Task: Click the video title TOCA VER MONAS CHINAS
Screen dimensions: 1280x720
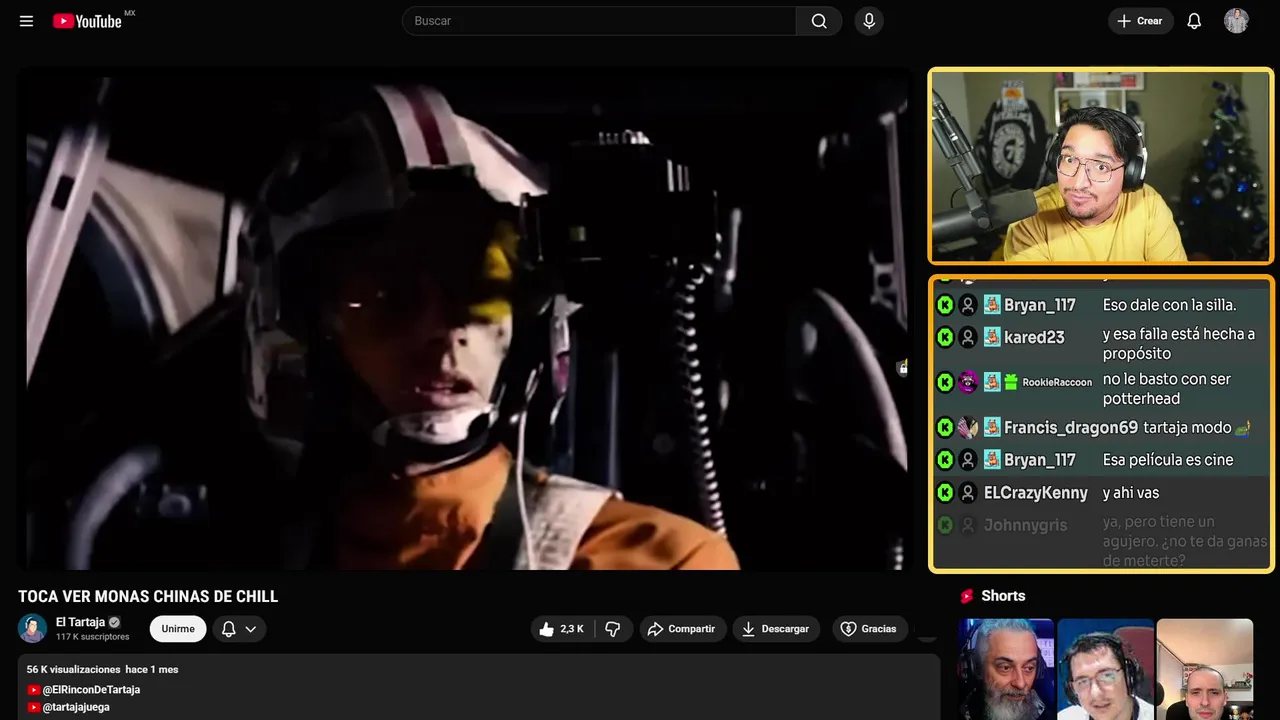Action: point(148,597)
